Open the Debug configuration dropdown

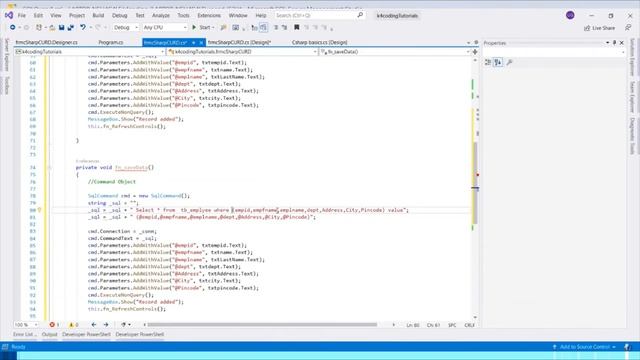125,27
